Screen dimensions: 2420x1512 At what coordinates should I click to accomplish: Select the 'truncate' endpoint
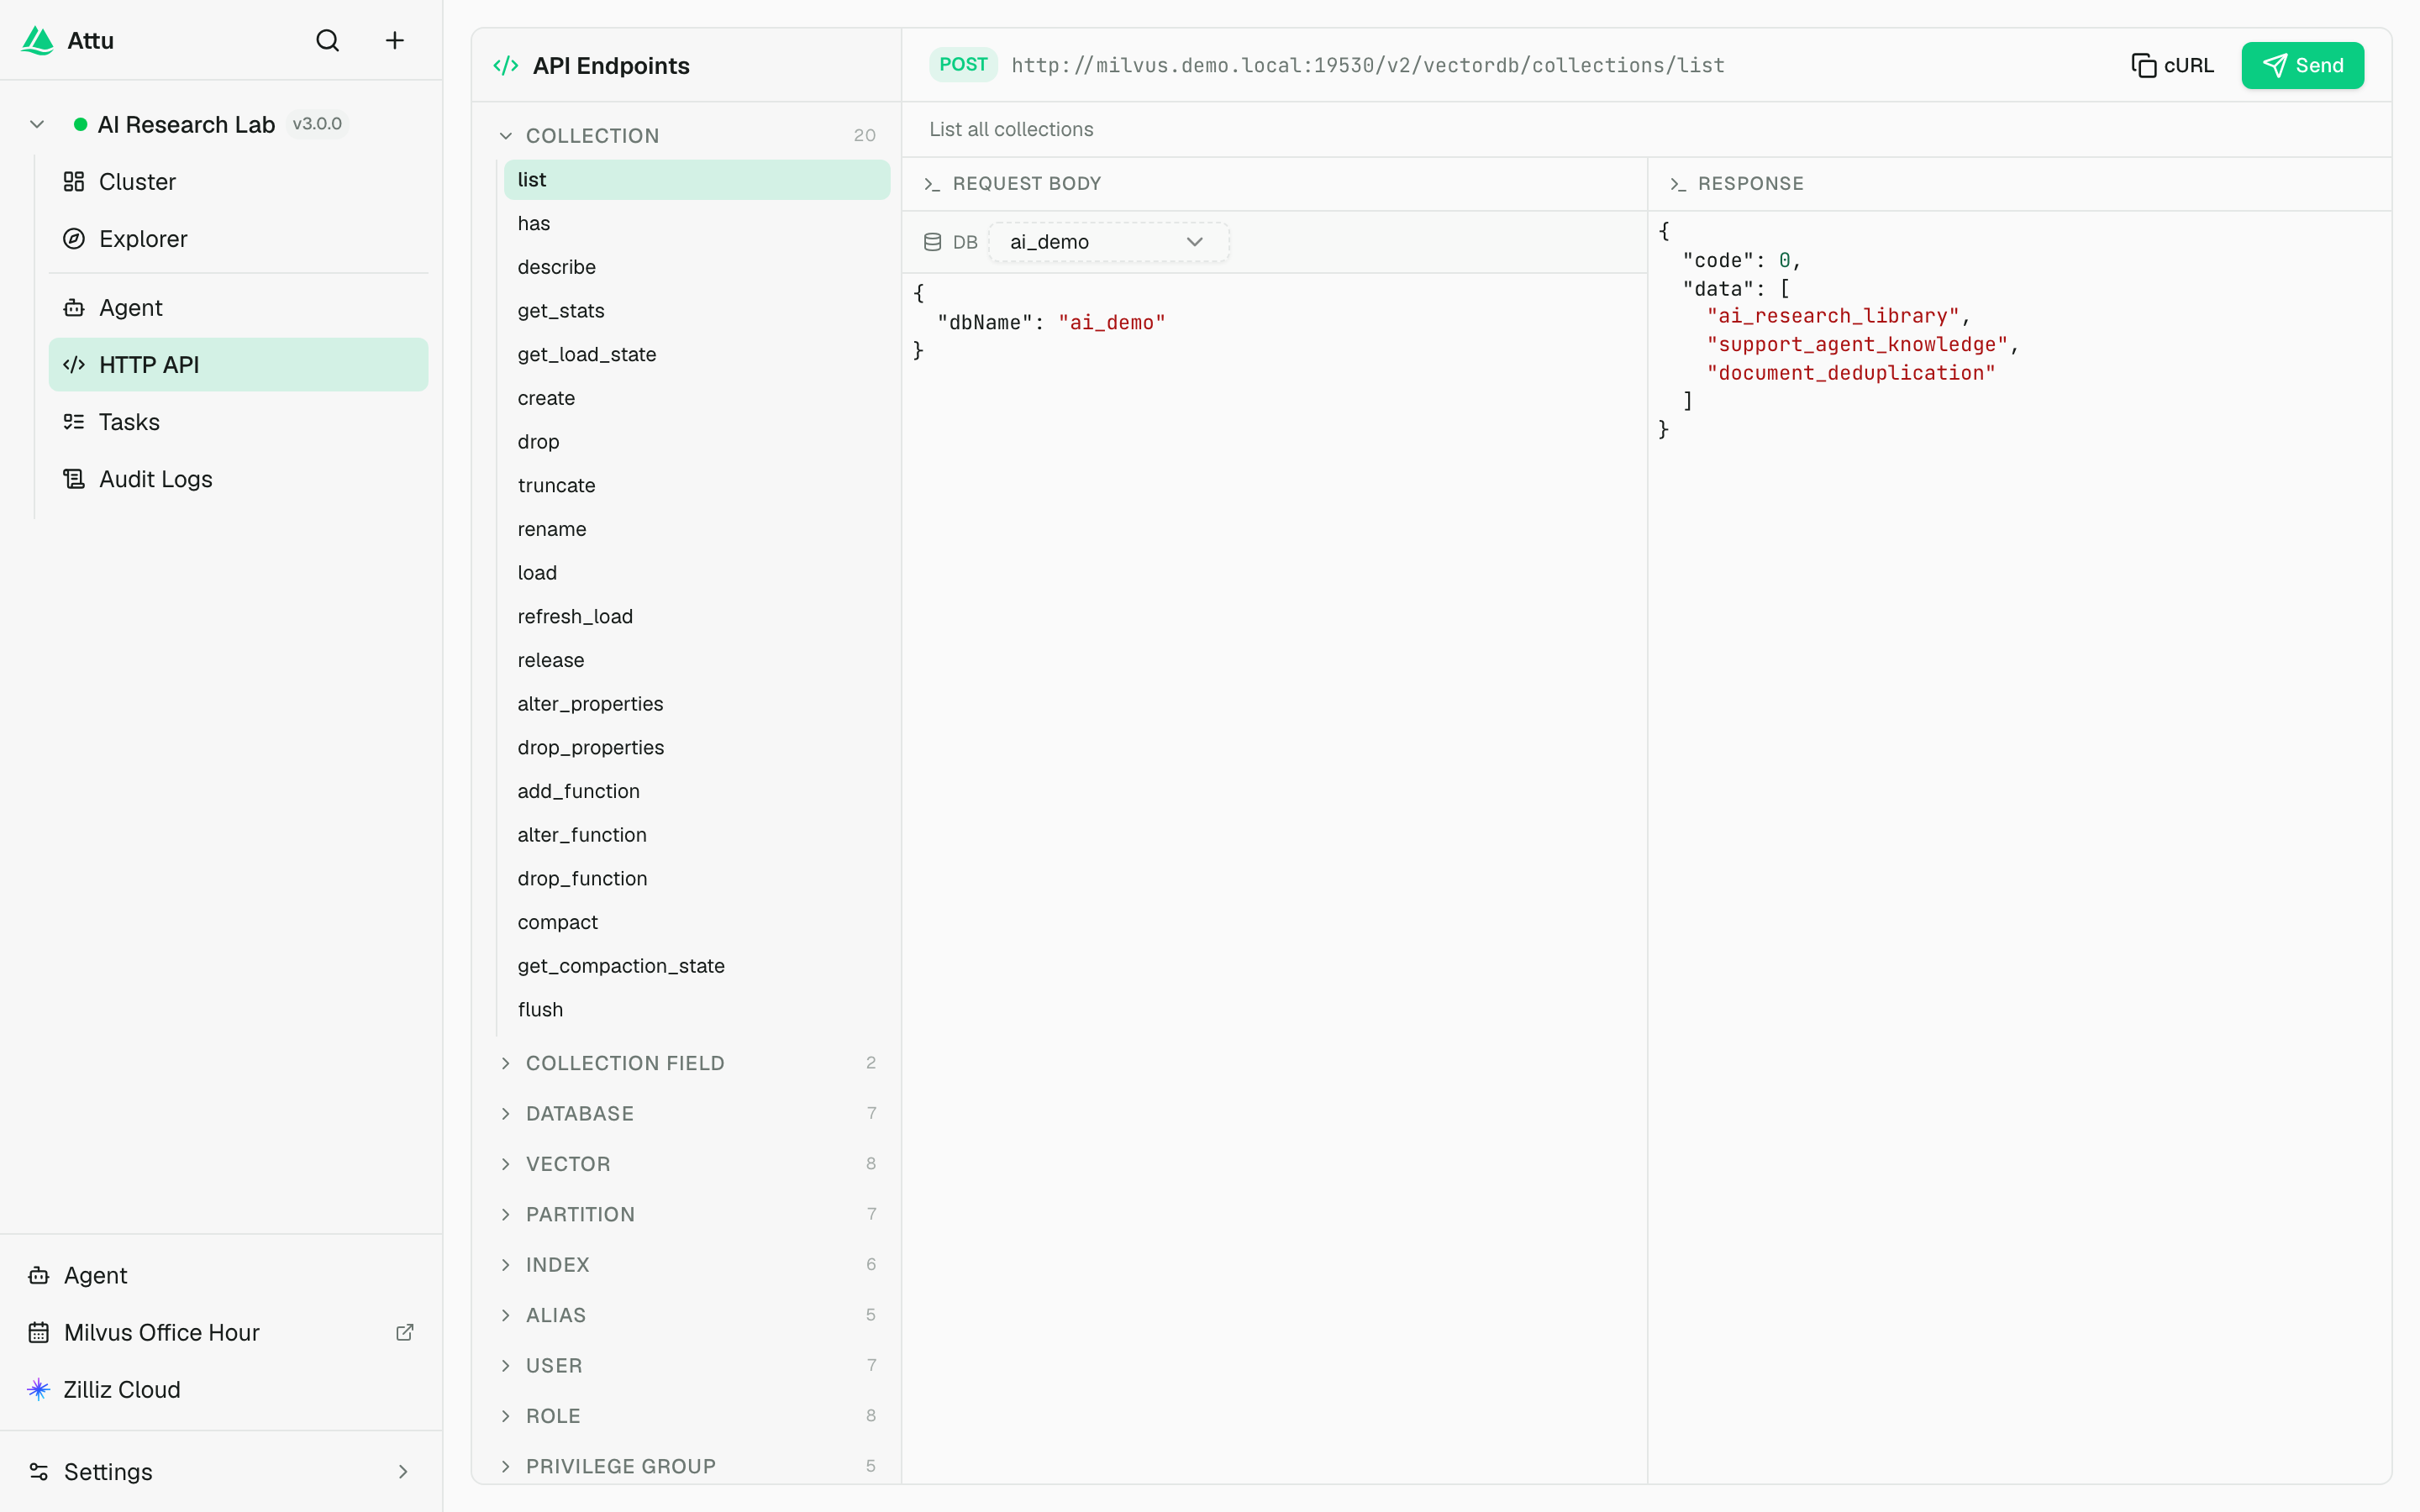click(697, 485)
